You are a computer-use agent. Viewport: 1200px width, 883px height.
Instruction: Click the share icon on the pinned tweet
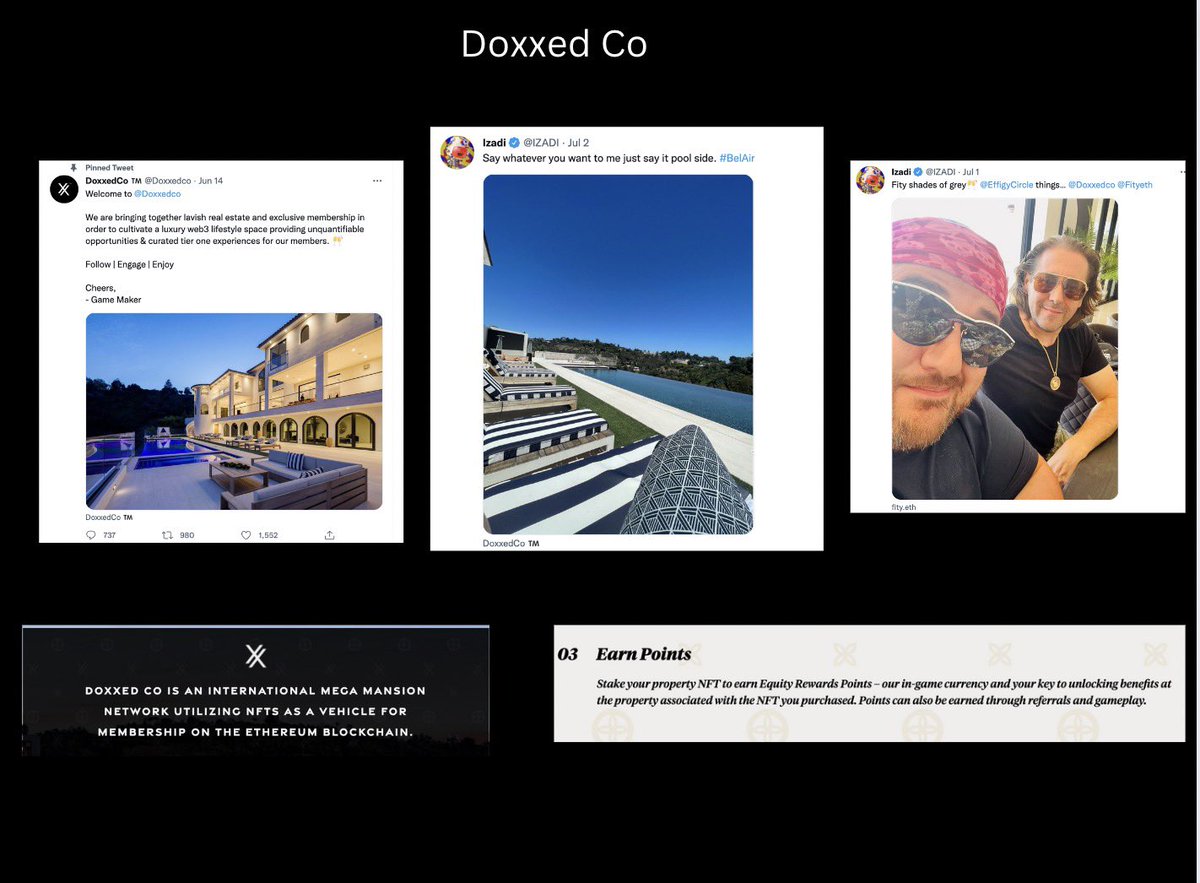(329, 536)
